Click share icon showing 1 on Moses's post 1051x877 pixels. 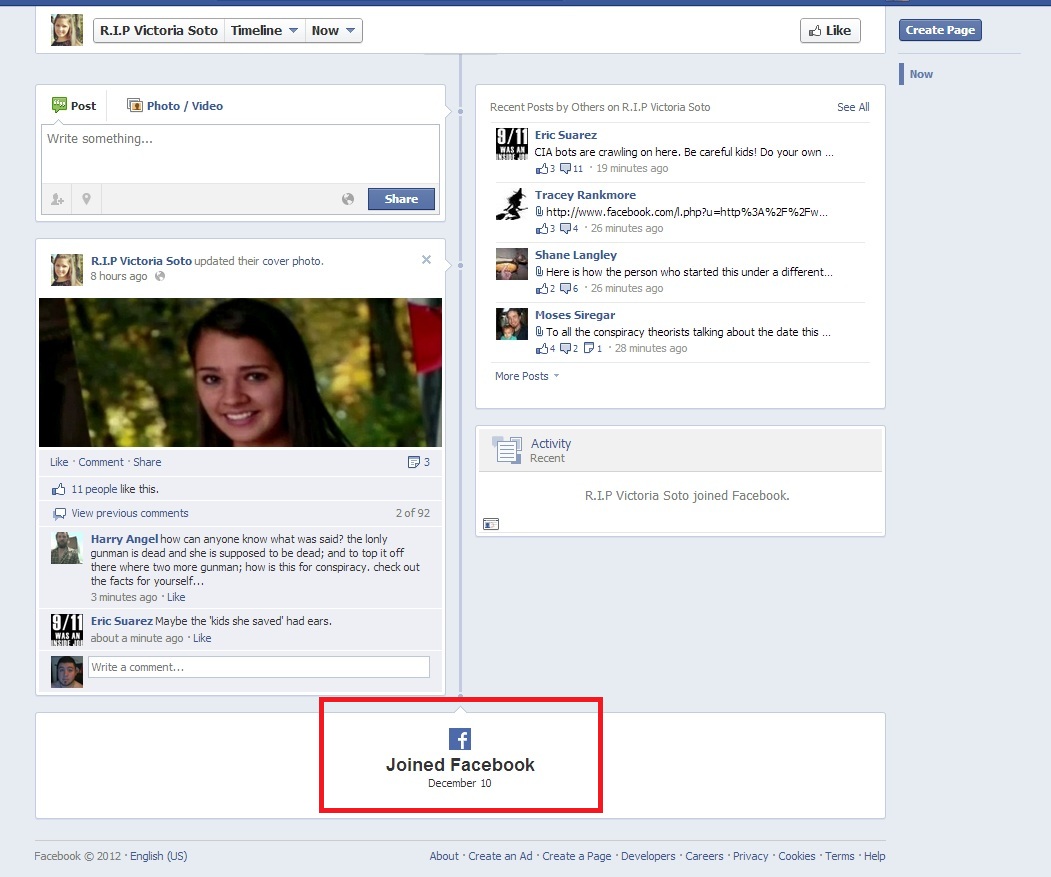[589, 348]
